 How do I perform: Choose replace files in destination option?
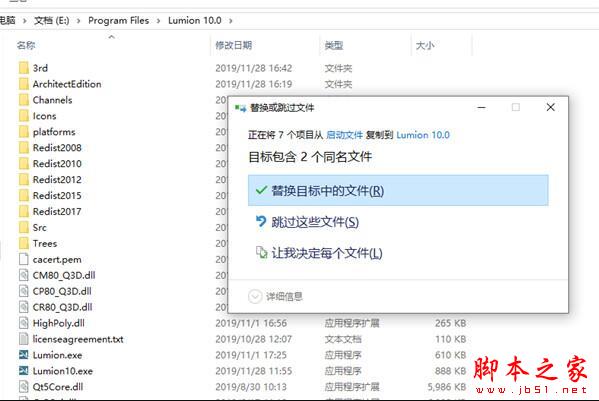[x=398, y=190]
